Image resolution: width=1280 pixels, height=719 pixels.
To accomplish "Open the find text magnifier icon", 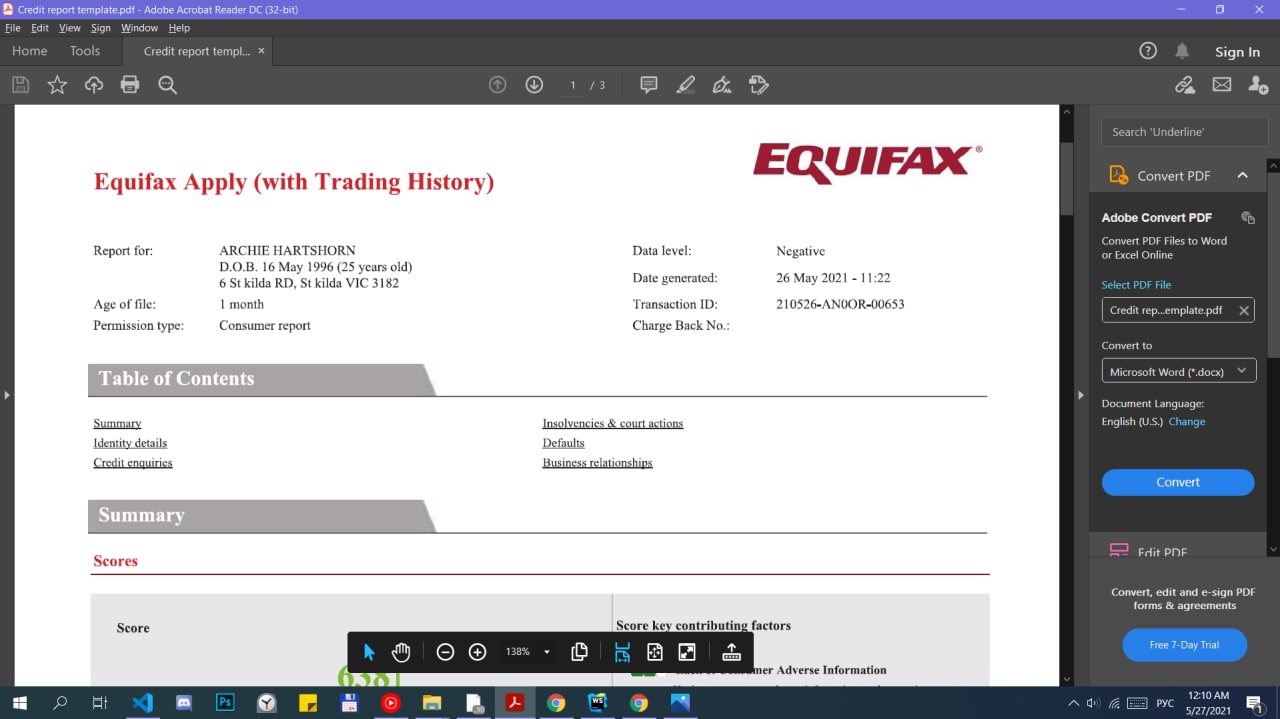I will tap(167, 85).
